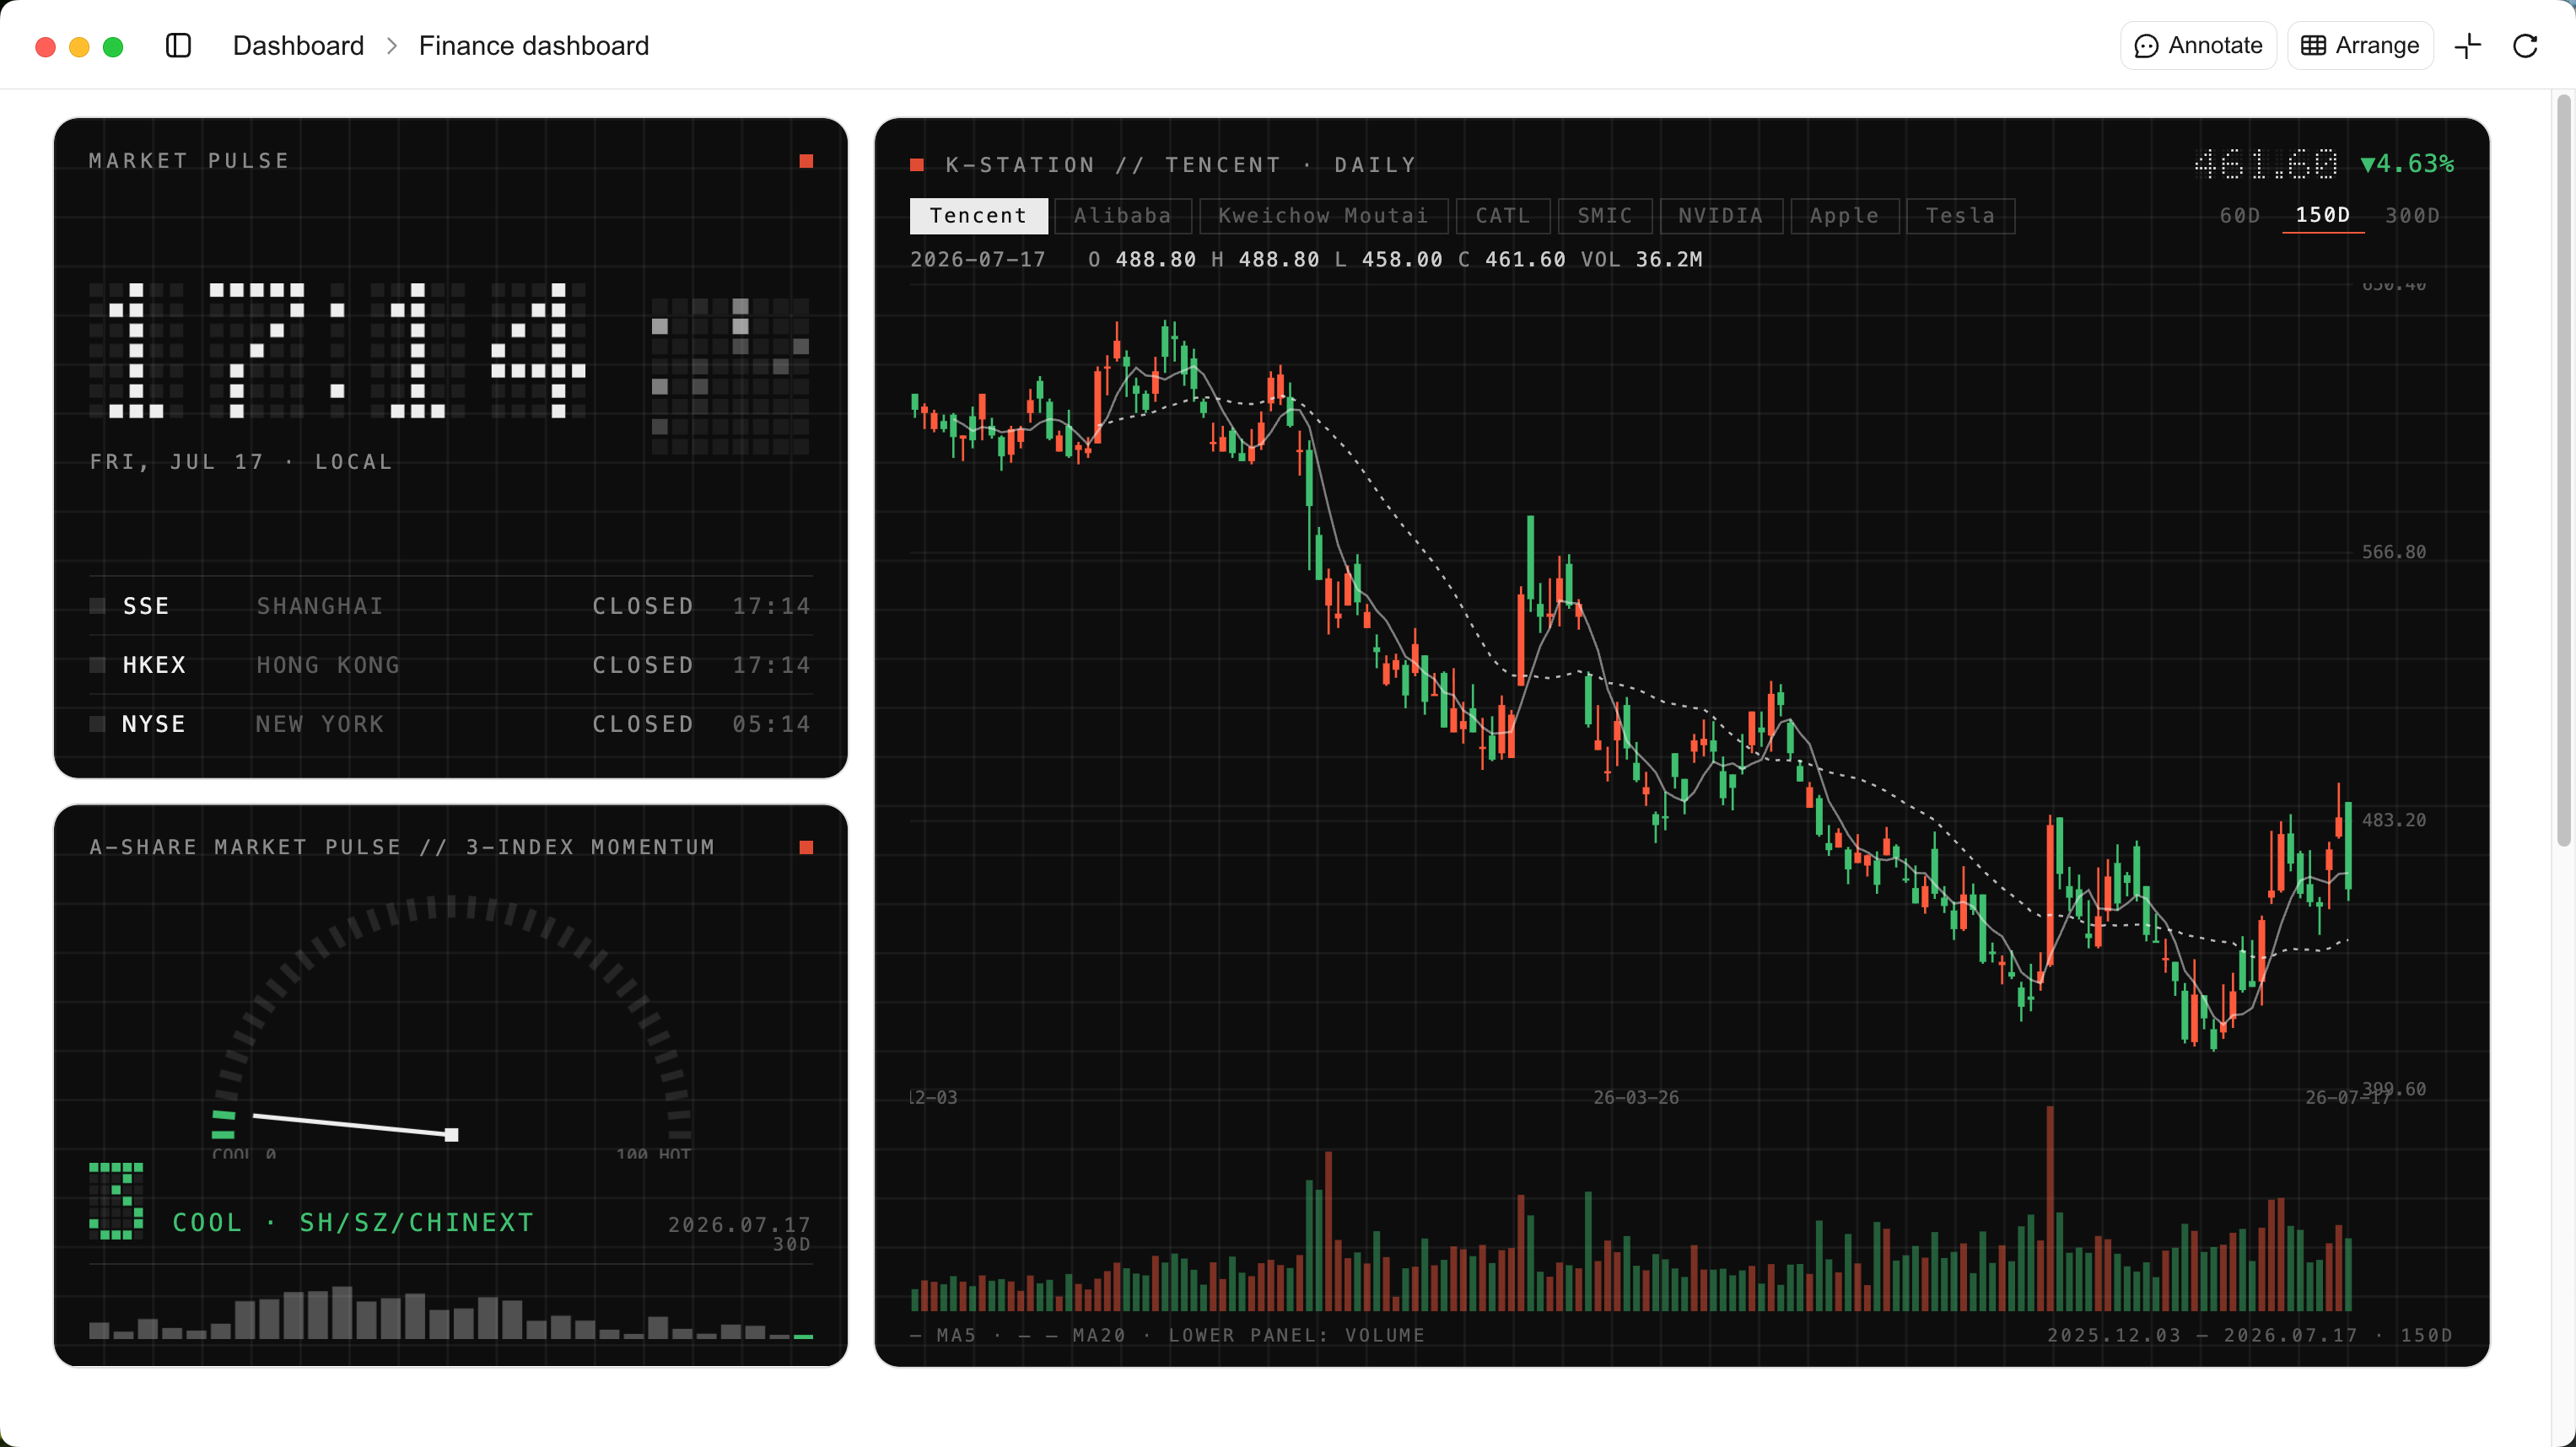
Task: Click LOWER PANEL: VOLUME label
Action: point(1297,1336)
